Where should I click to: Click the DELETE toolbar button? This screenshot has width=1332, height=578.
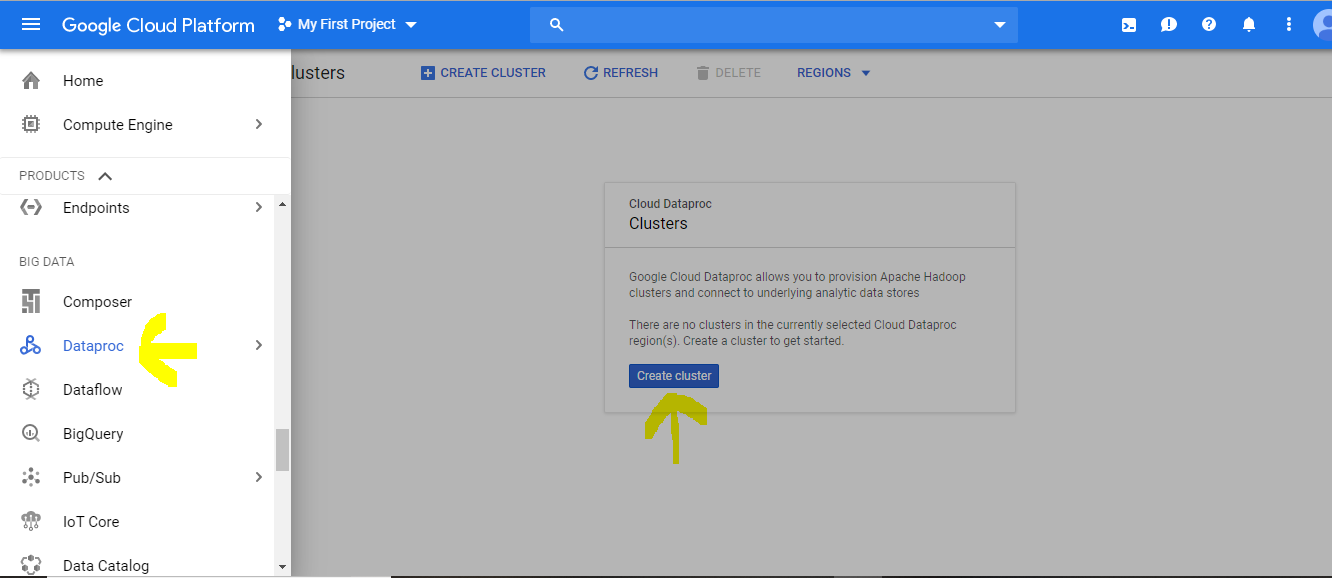pos(728,73)
